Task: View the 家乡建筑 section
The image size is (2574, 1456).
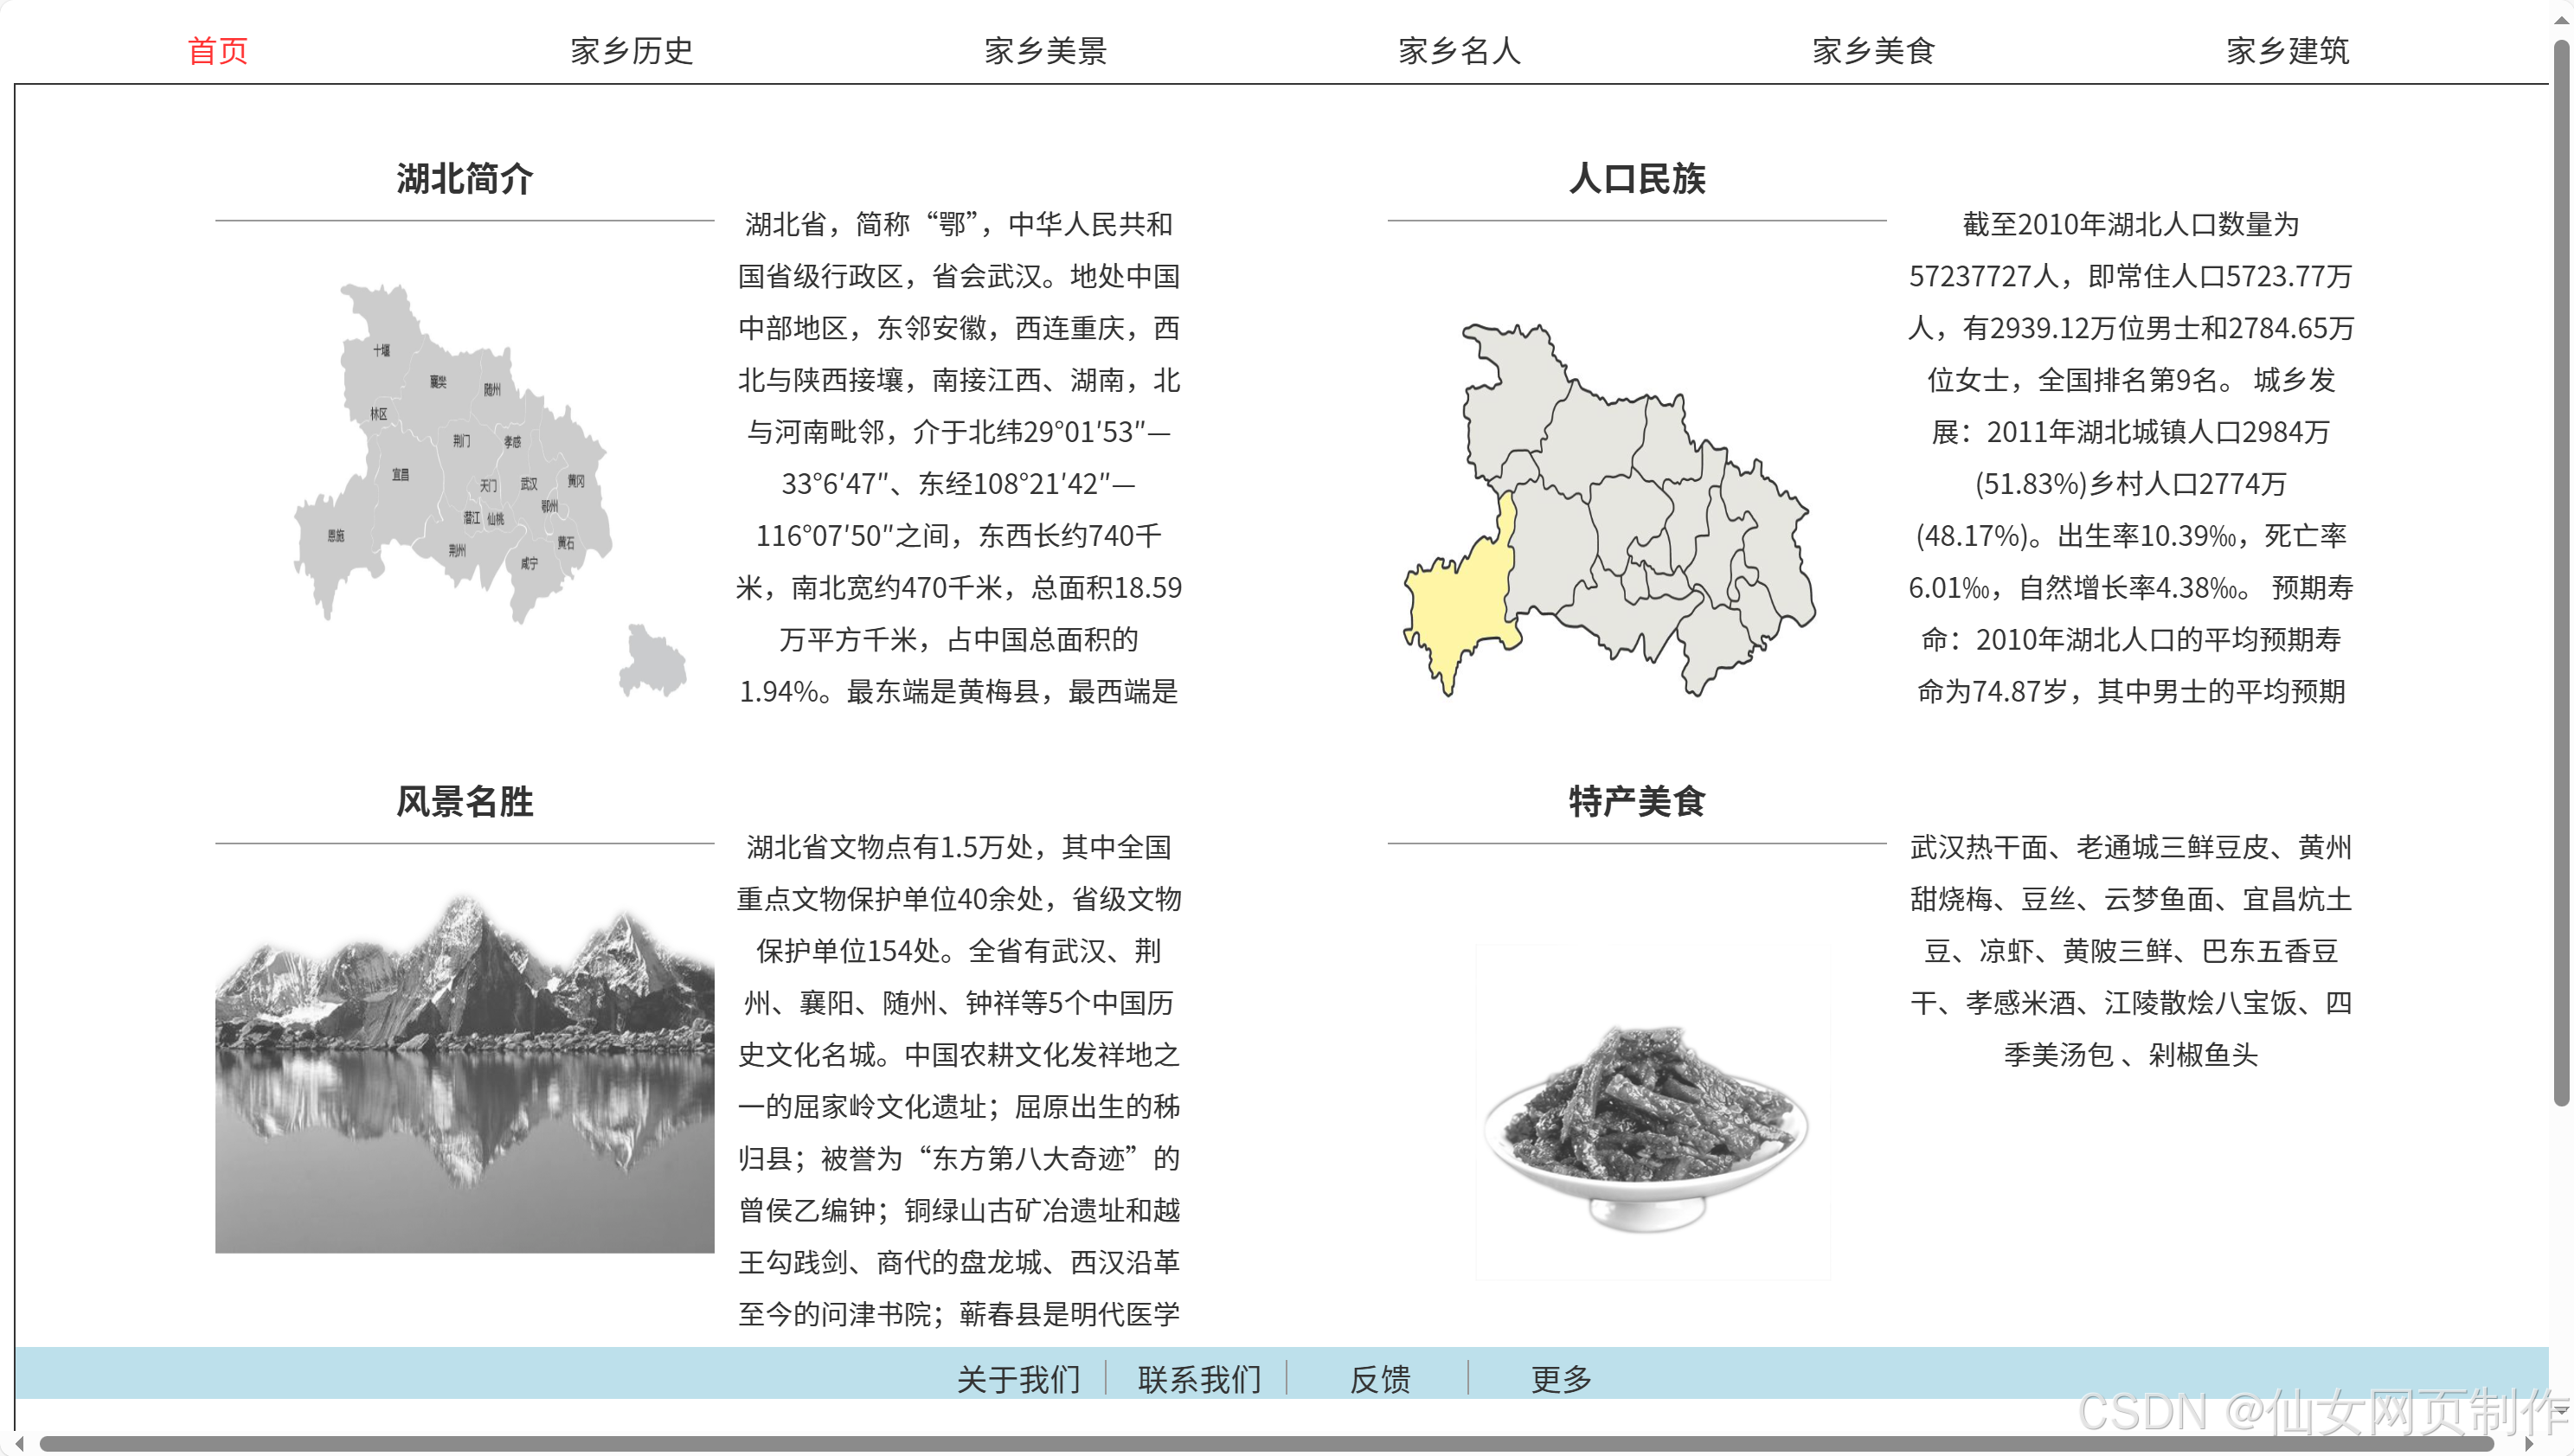Action: [x=2288, y=49]
